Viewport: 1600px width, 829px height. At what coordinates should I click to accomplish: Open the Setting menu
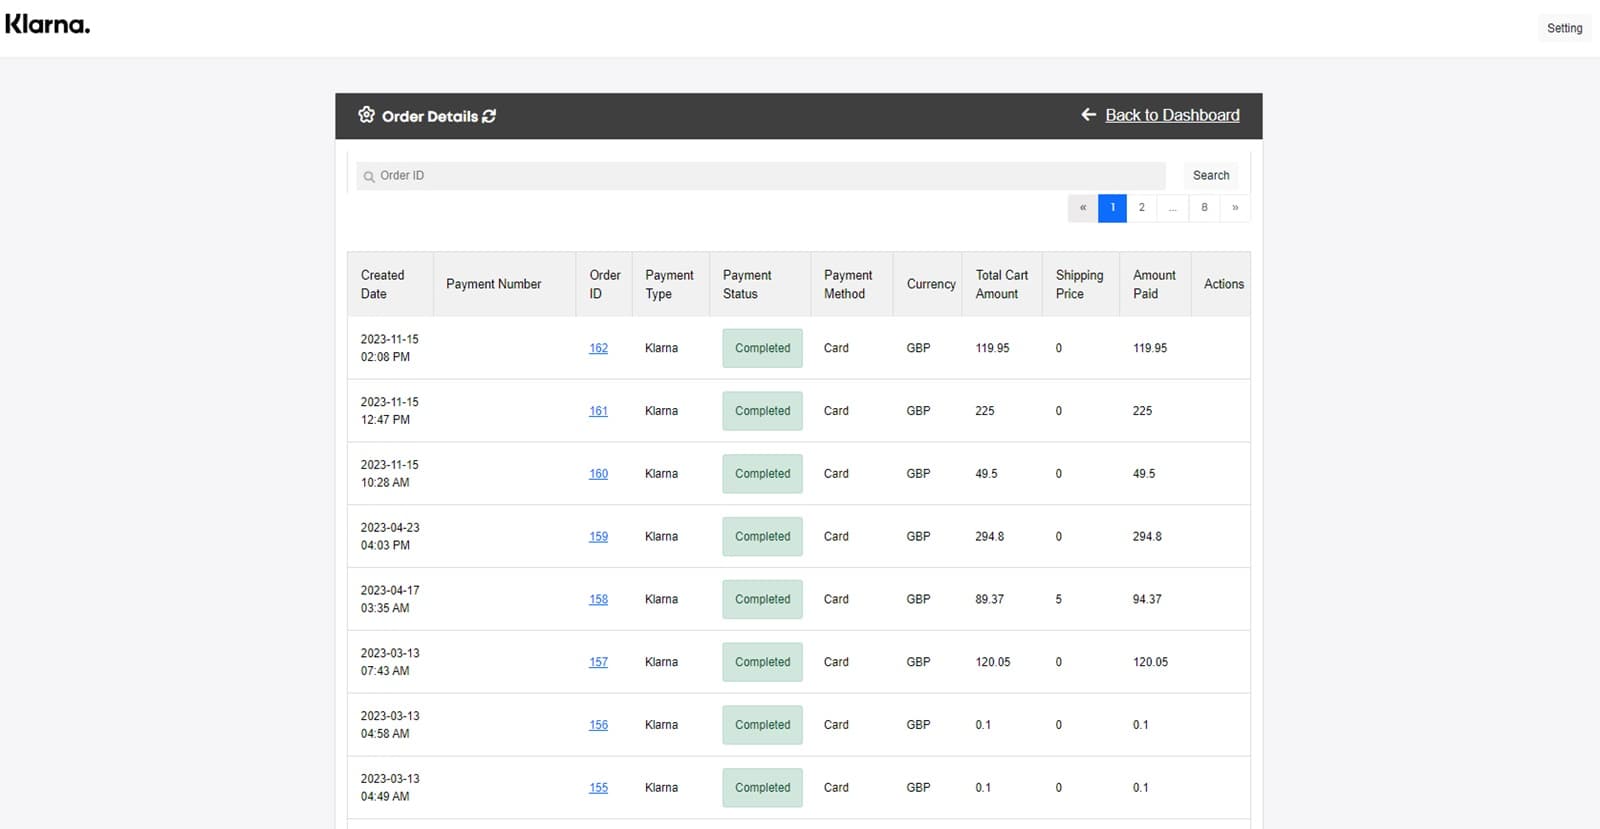click(1564, 28)
